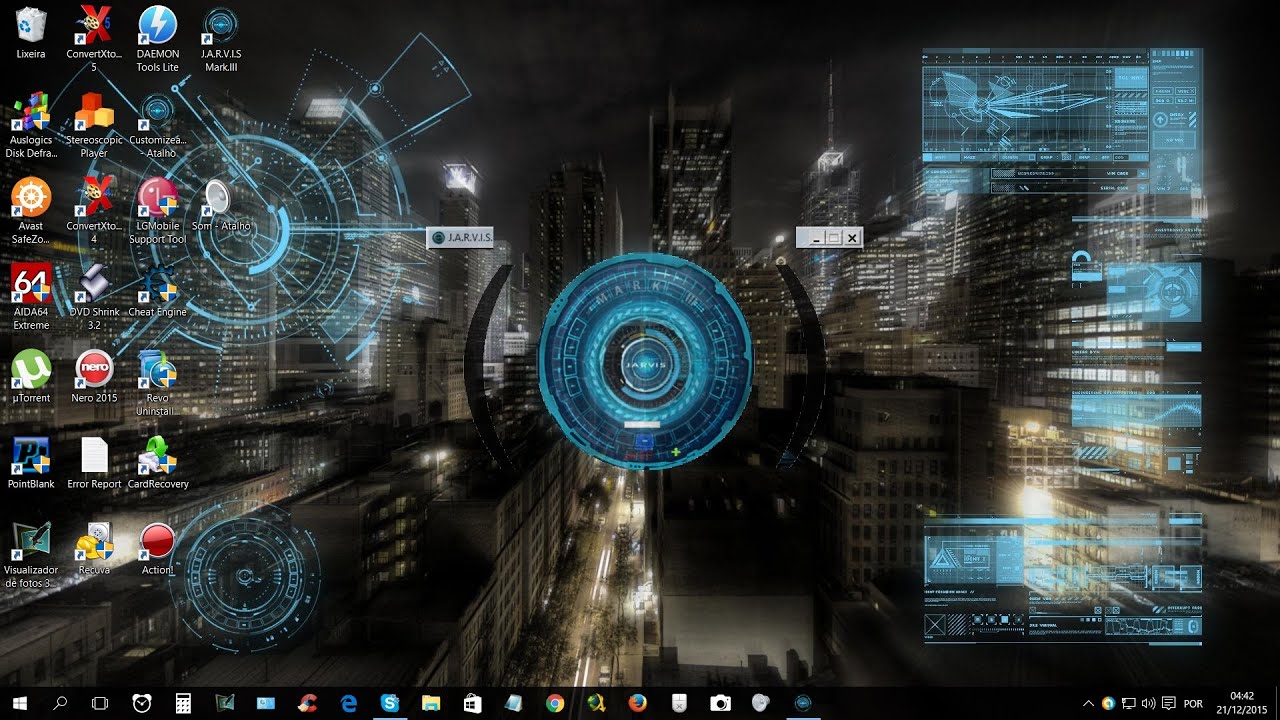Open CCleaner from the taskbar
The width and height of the screenshot is (1280, 720).
point(307,703)
